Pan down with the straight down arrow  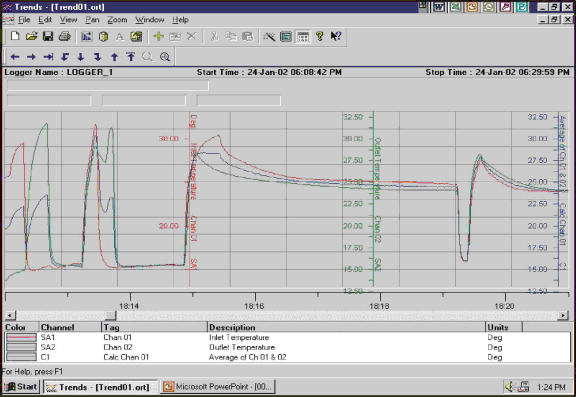click(81, 57)
